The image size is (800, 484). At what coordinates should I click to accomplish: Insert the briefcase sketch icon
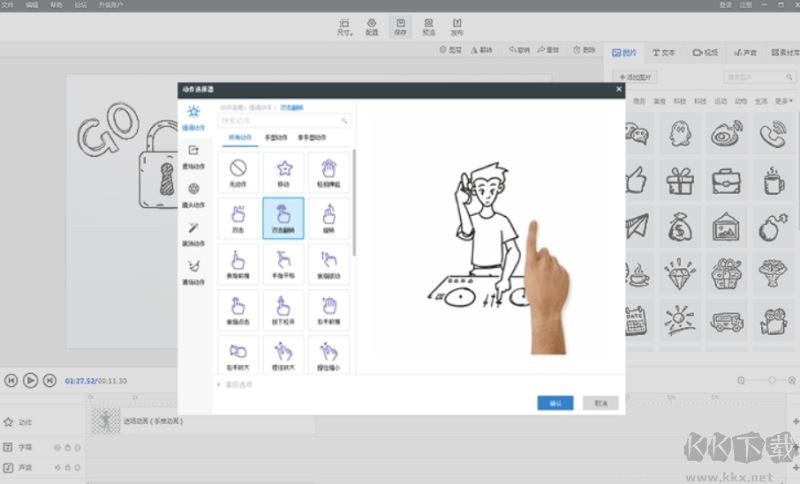pos(727,181)
